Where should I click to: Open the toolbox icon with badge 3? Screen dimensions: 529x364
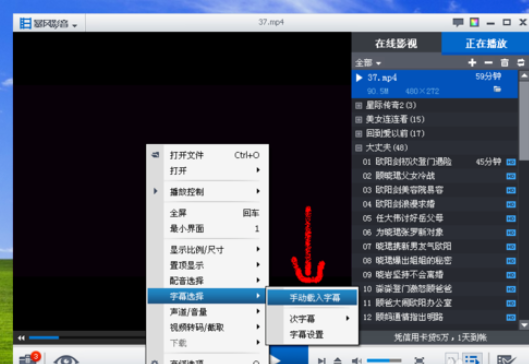pyautogui.click(x=29, y=358)
